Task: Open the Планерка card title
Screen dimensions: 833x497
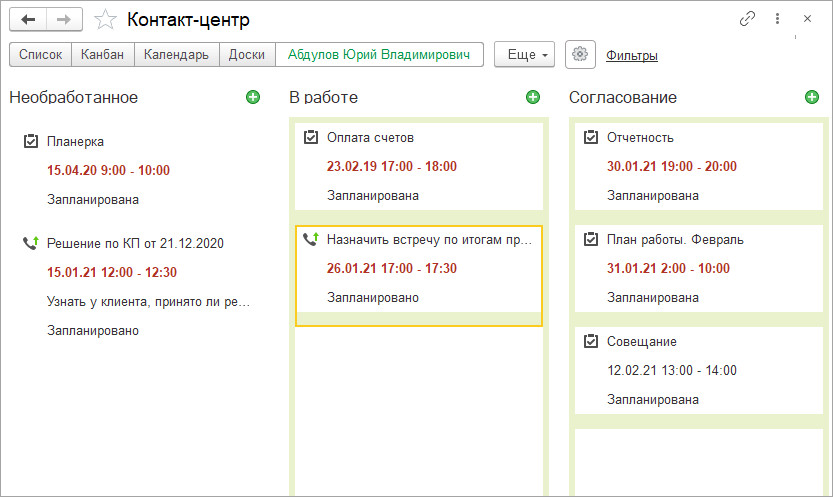Action: pyautogui.click(x=75, y=142)
